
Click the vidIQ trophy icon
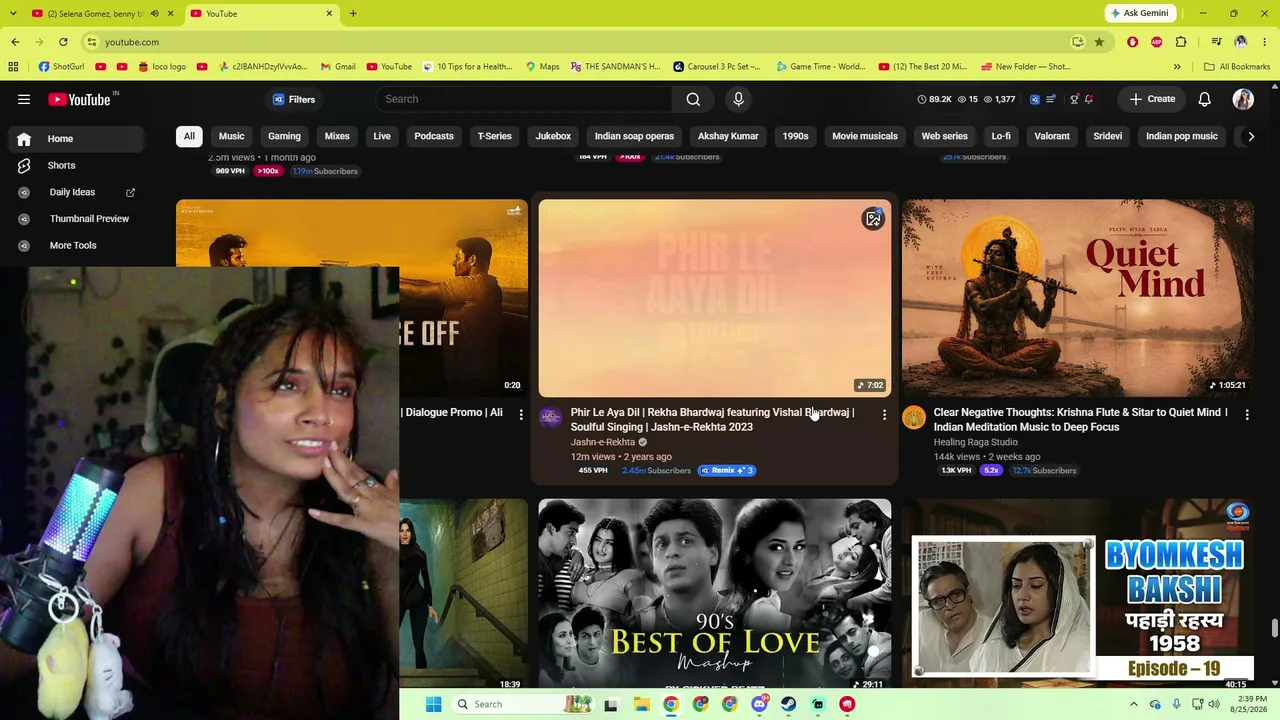click(1074, 99)
